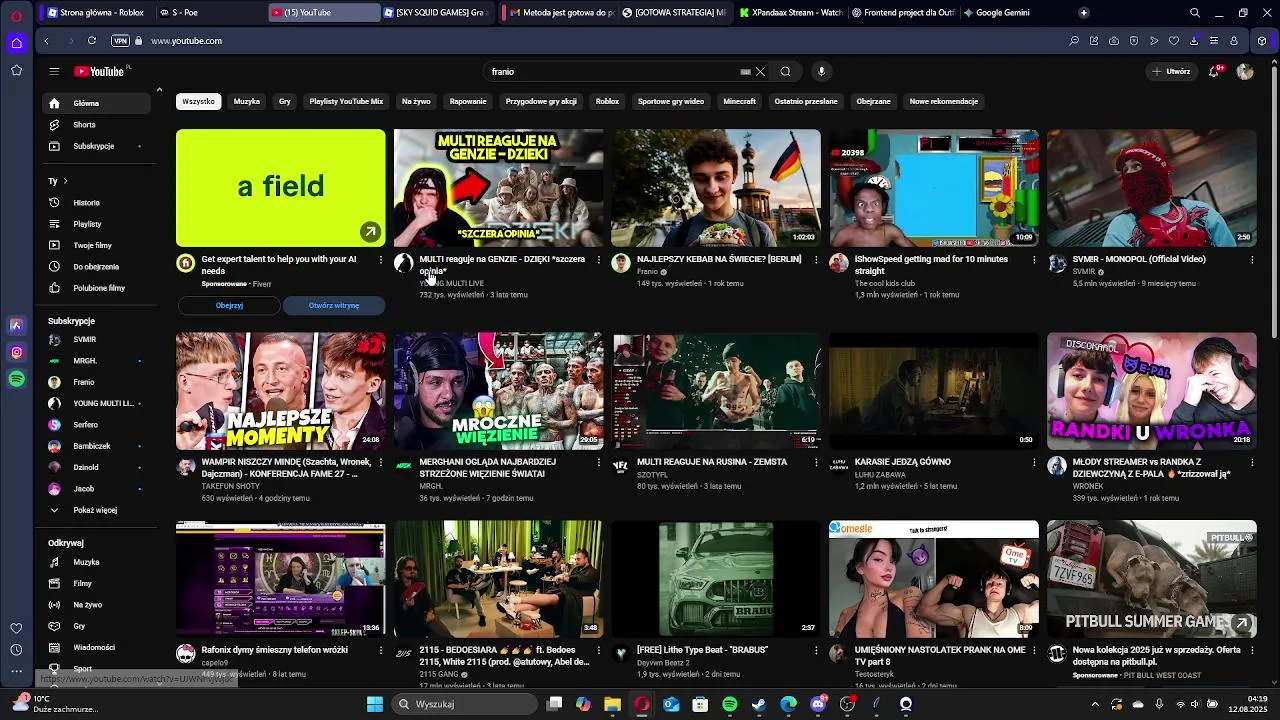Open the on-screen keyboard icon in search box
The image size is (1280, 720).
pos(745,72)
